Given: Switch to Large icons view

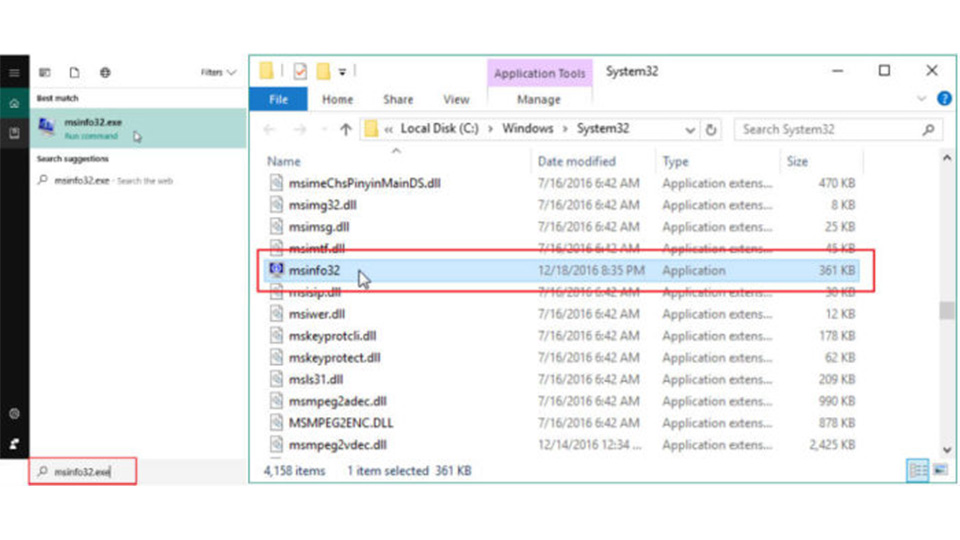Looking at the screenshot, I should (940, 470).
